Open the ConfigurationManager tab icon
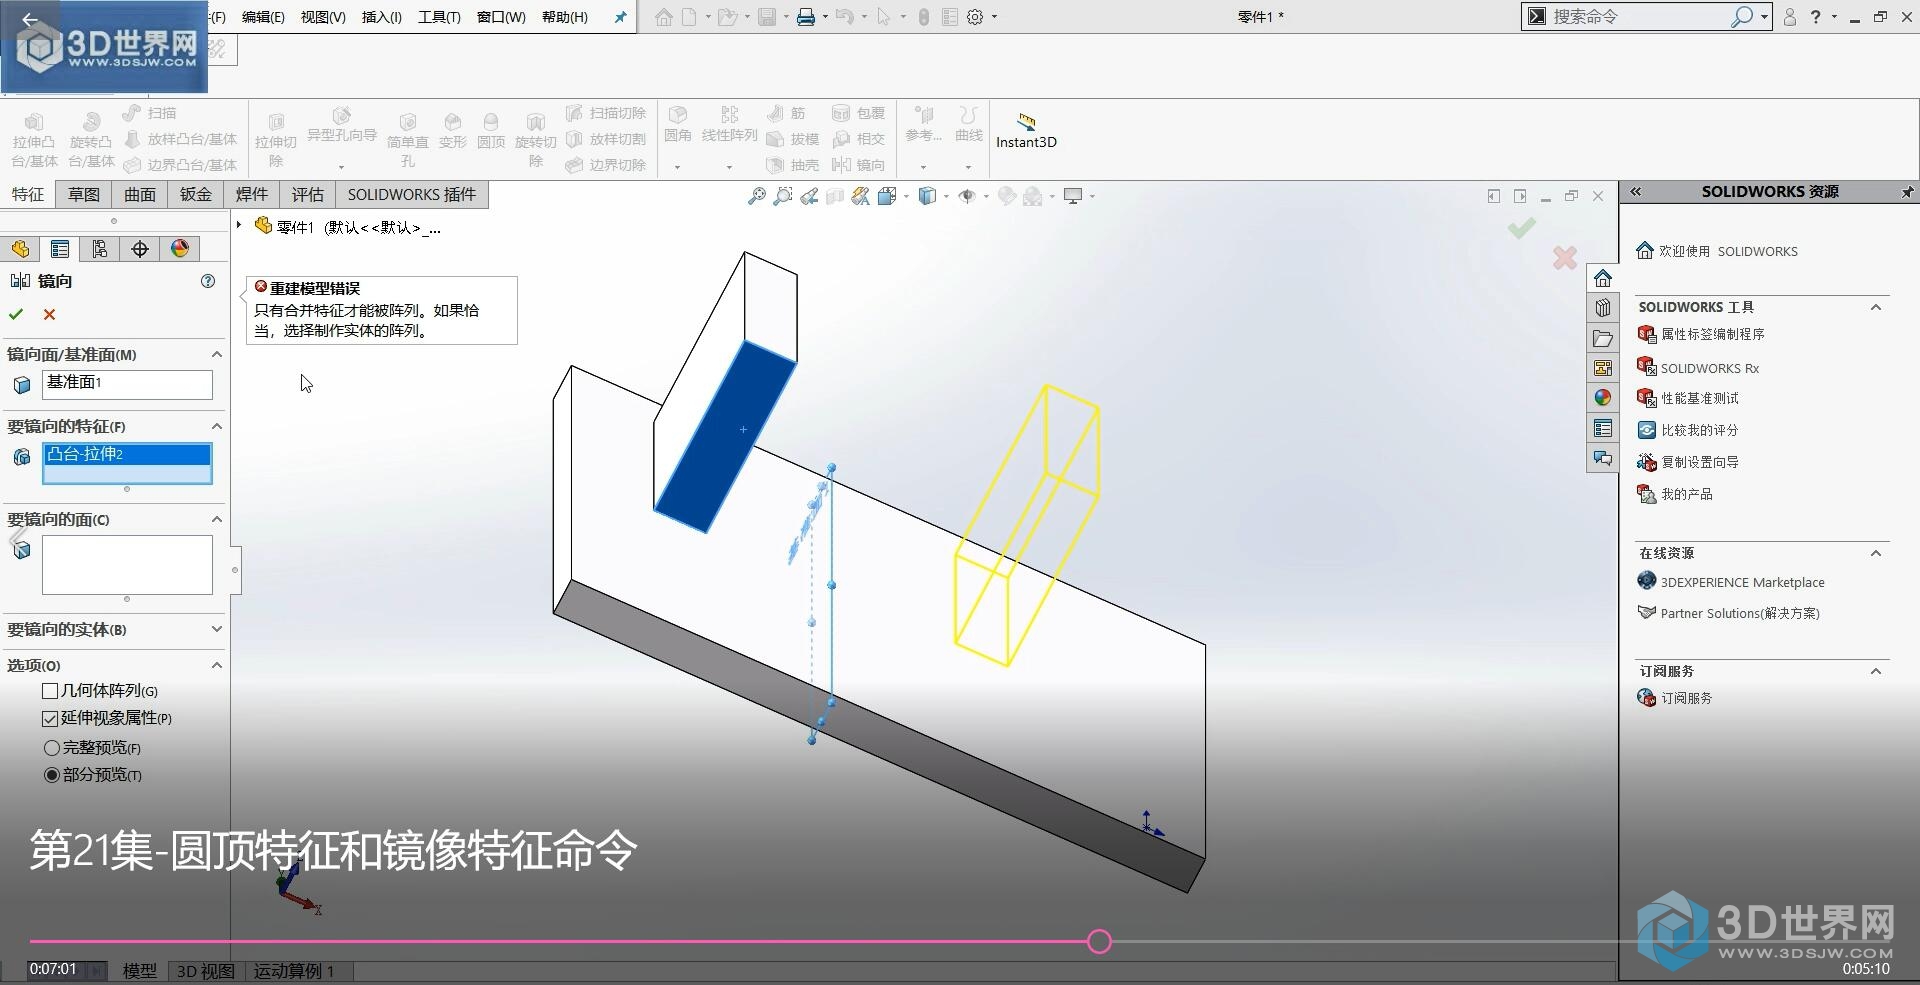 [100, 249]
